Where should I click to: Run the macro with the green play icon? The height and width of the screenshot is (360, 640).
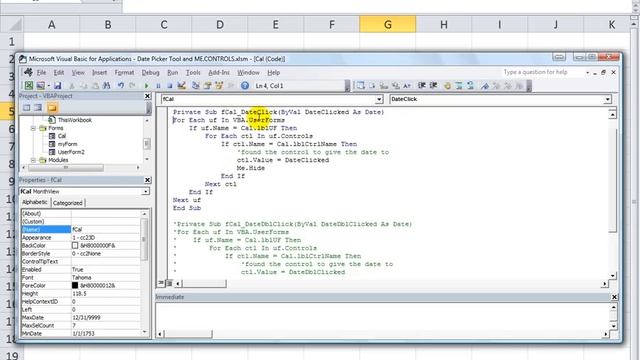tap(147, 85)
